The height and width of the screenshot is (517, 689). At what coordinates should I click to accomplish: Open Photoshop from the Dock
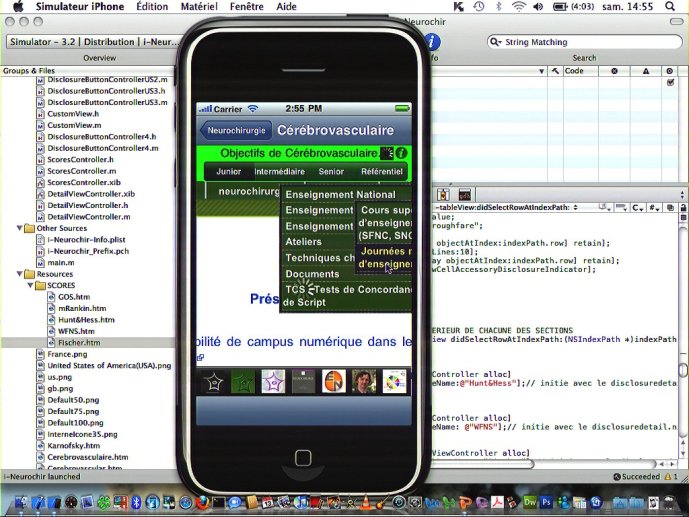click(546, 502)
